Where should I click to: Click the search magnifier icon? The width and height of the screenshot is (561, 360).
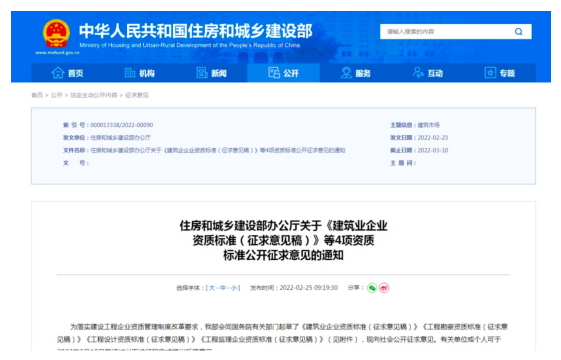click(x=518, y=31)
